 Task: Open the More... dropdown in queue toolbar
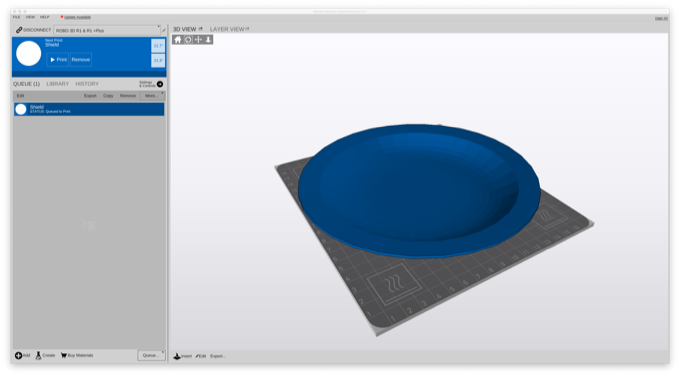(152, 96)
